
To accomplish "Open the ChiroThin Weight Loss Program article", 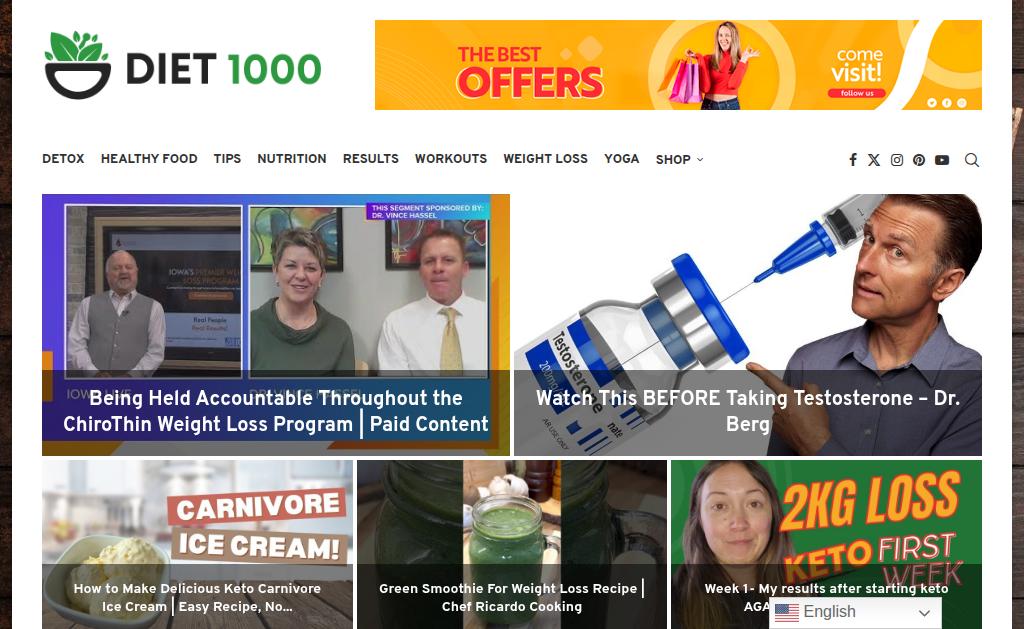I will [x=276, y=411].
